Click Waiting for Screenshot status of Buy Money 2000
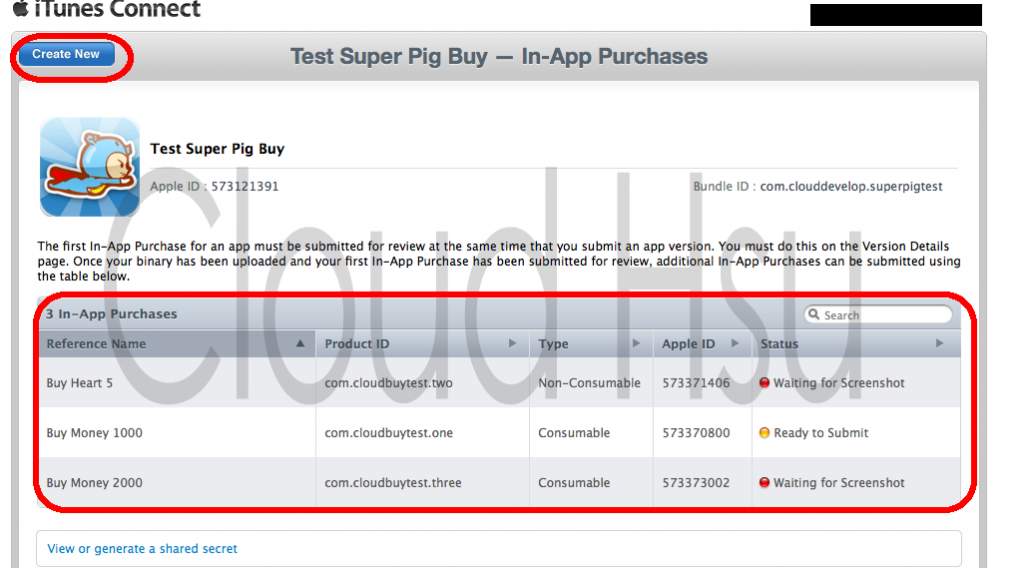 pyautogui.click(x=839, y=483)
